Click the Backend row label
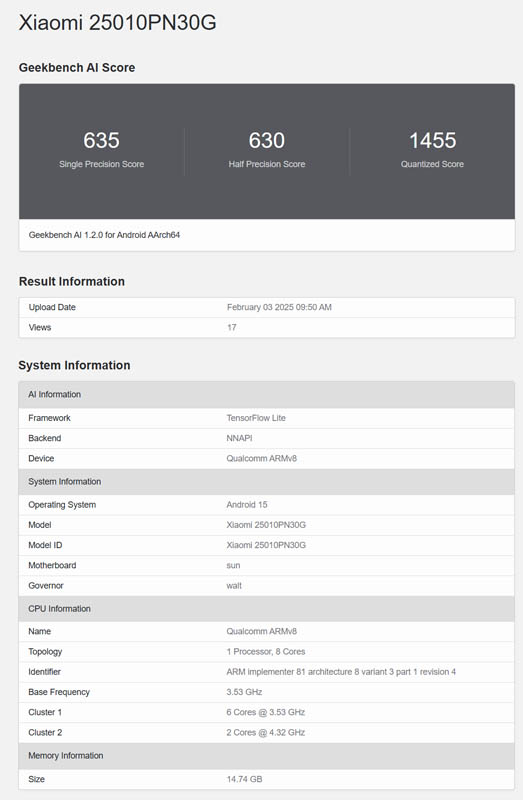523x800 pixels. click(44, 438)
